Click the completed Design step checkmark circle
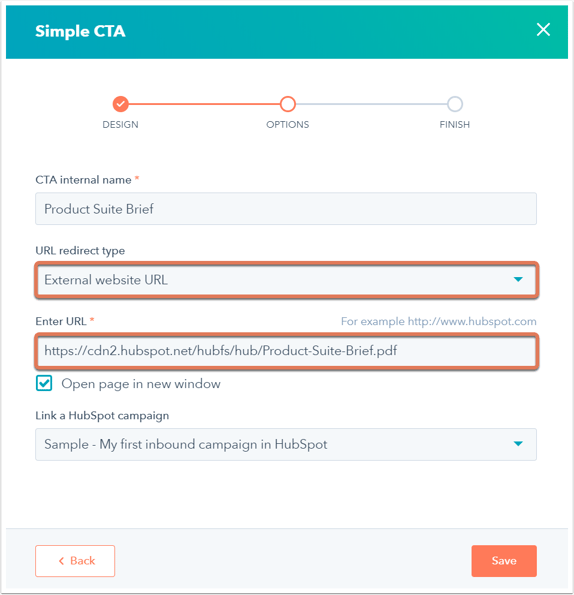Image resolution: width=574 pixels, height=595 pixels. [121, 104]
